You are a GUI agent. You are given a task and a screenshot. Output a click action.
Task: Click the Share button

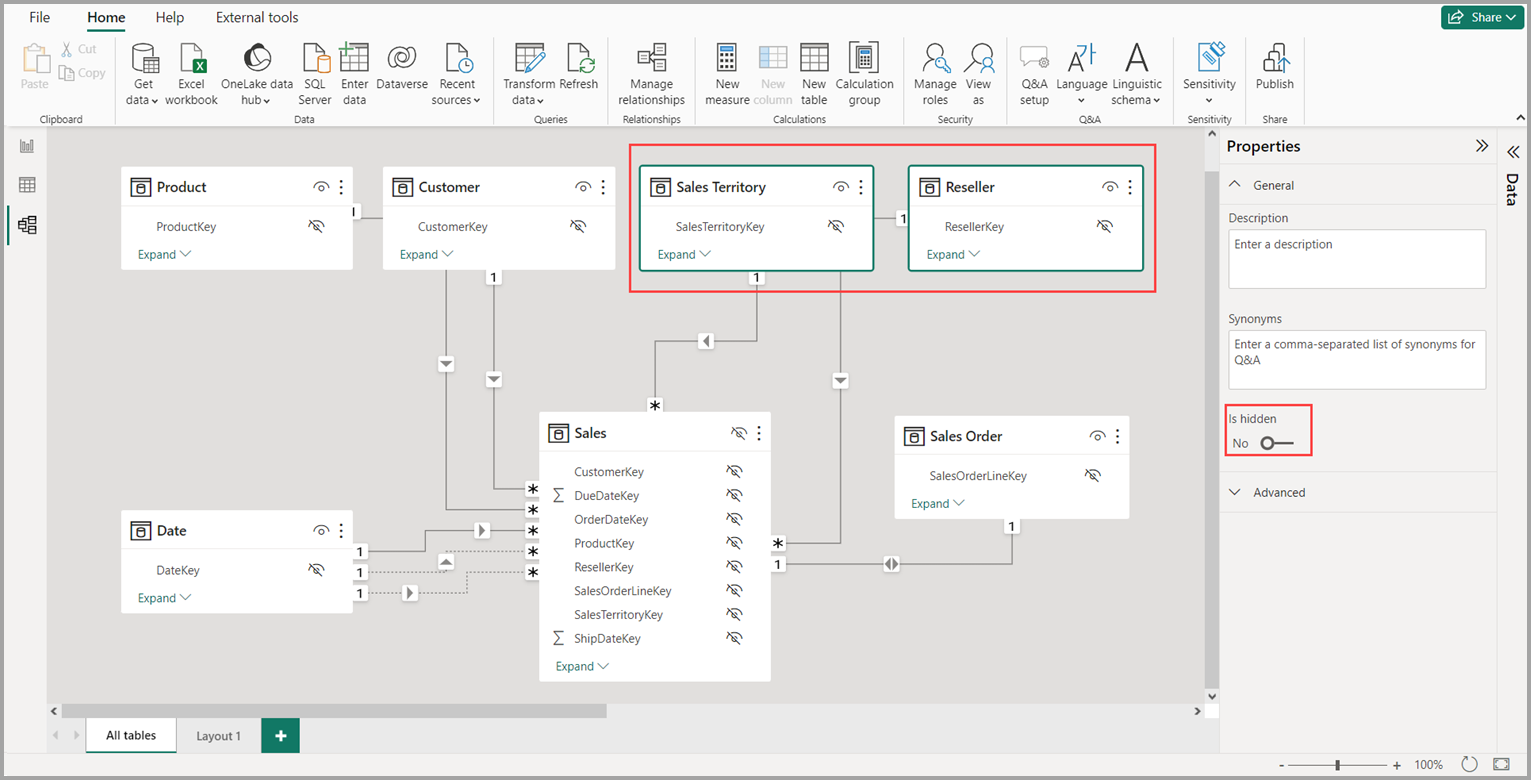(1481, 17)
